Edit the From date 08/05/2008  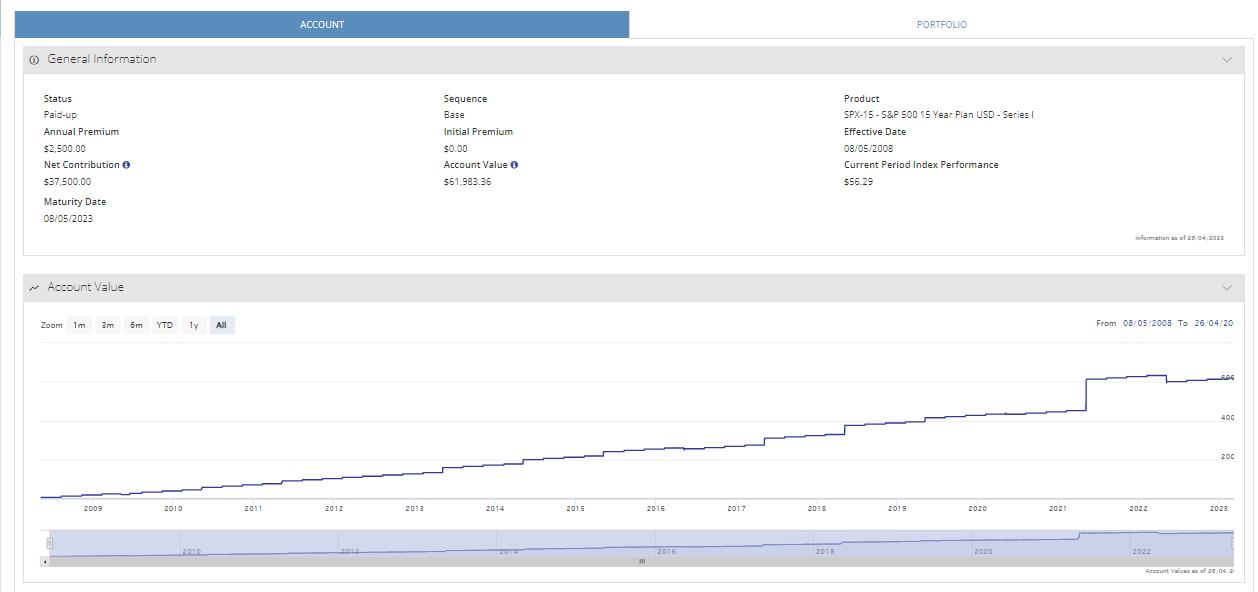pos(1147,323)
